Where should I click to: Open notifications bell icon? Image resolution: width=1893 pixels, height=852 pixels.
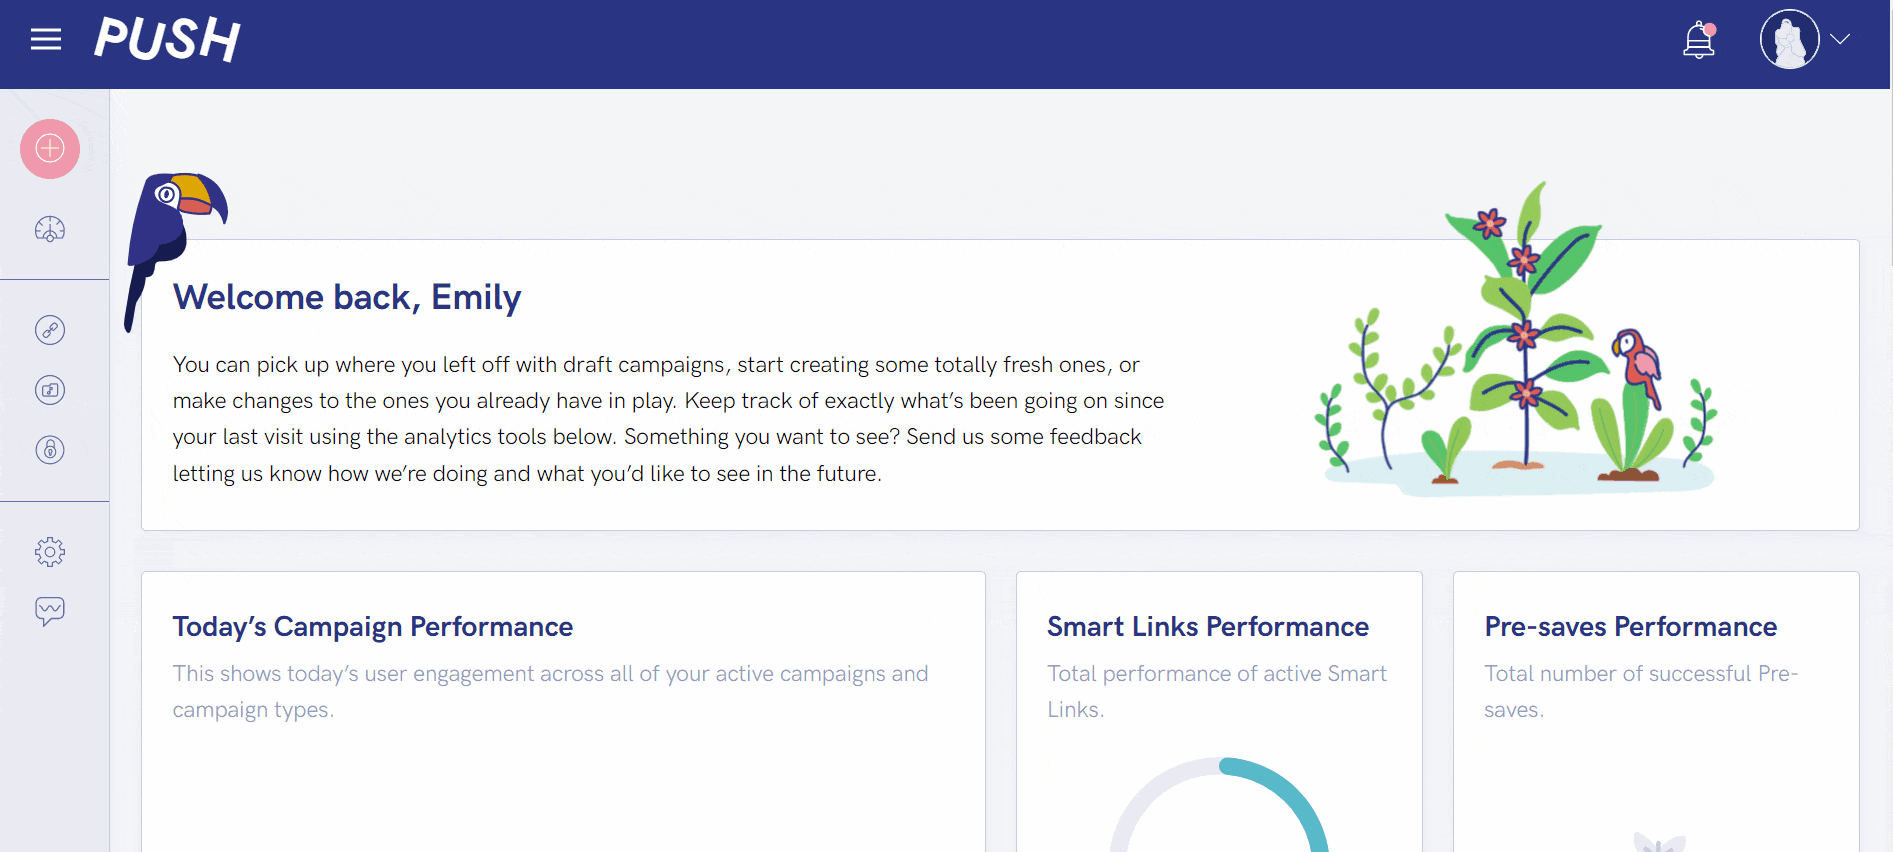point(1699,41)
